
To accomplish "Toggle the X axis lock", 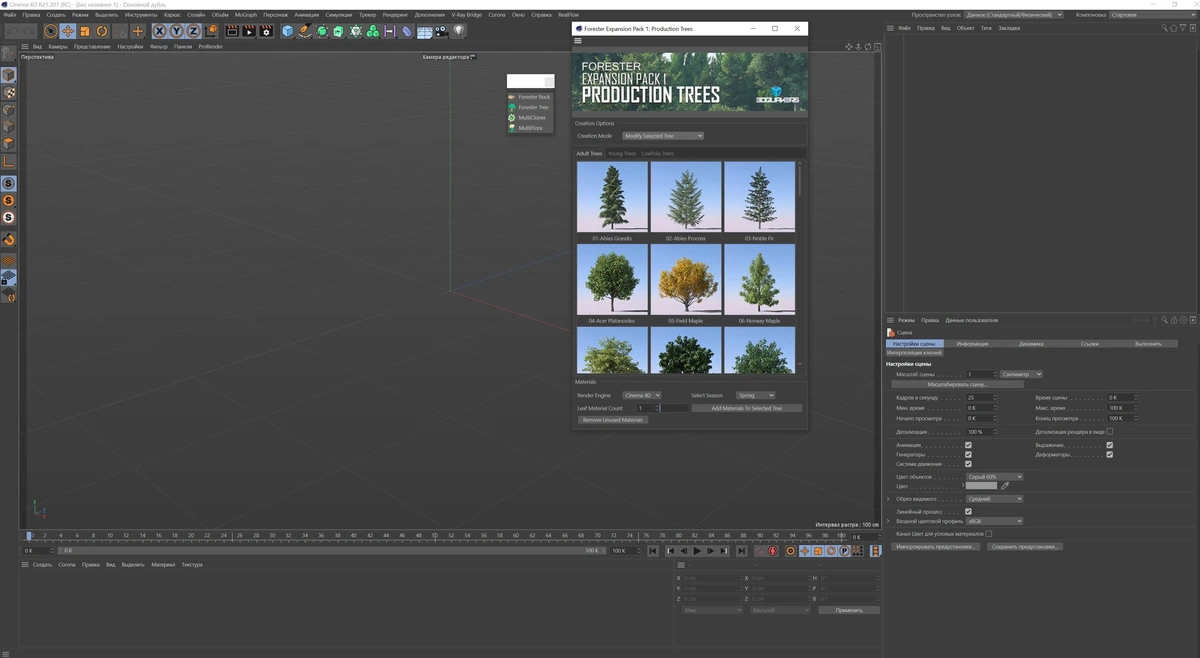I will point(160,31).
